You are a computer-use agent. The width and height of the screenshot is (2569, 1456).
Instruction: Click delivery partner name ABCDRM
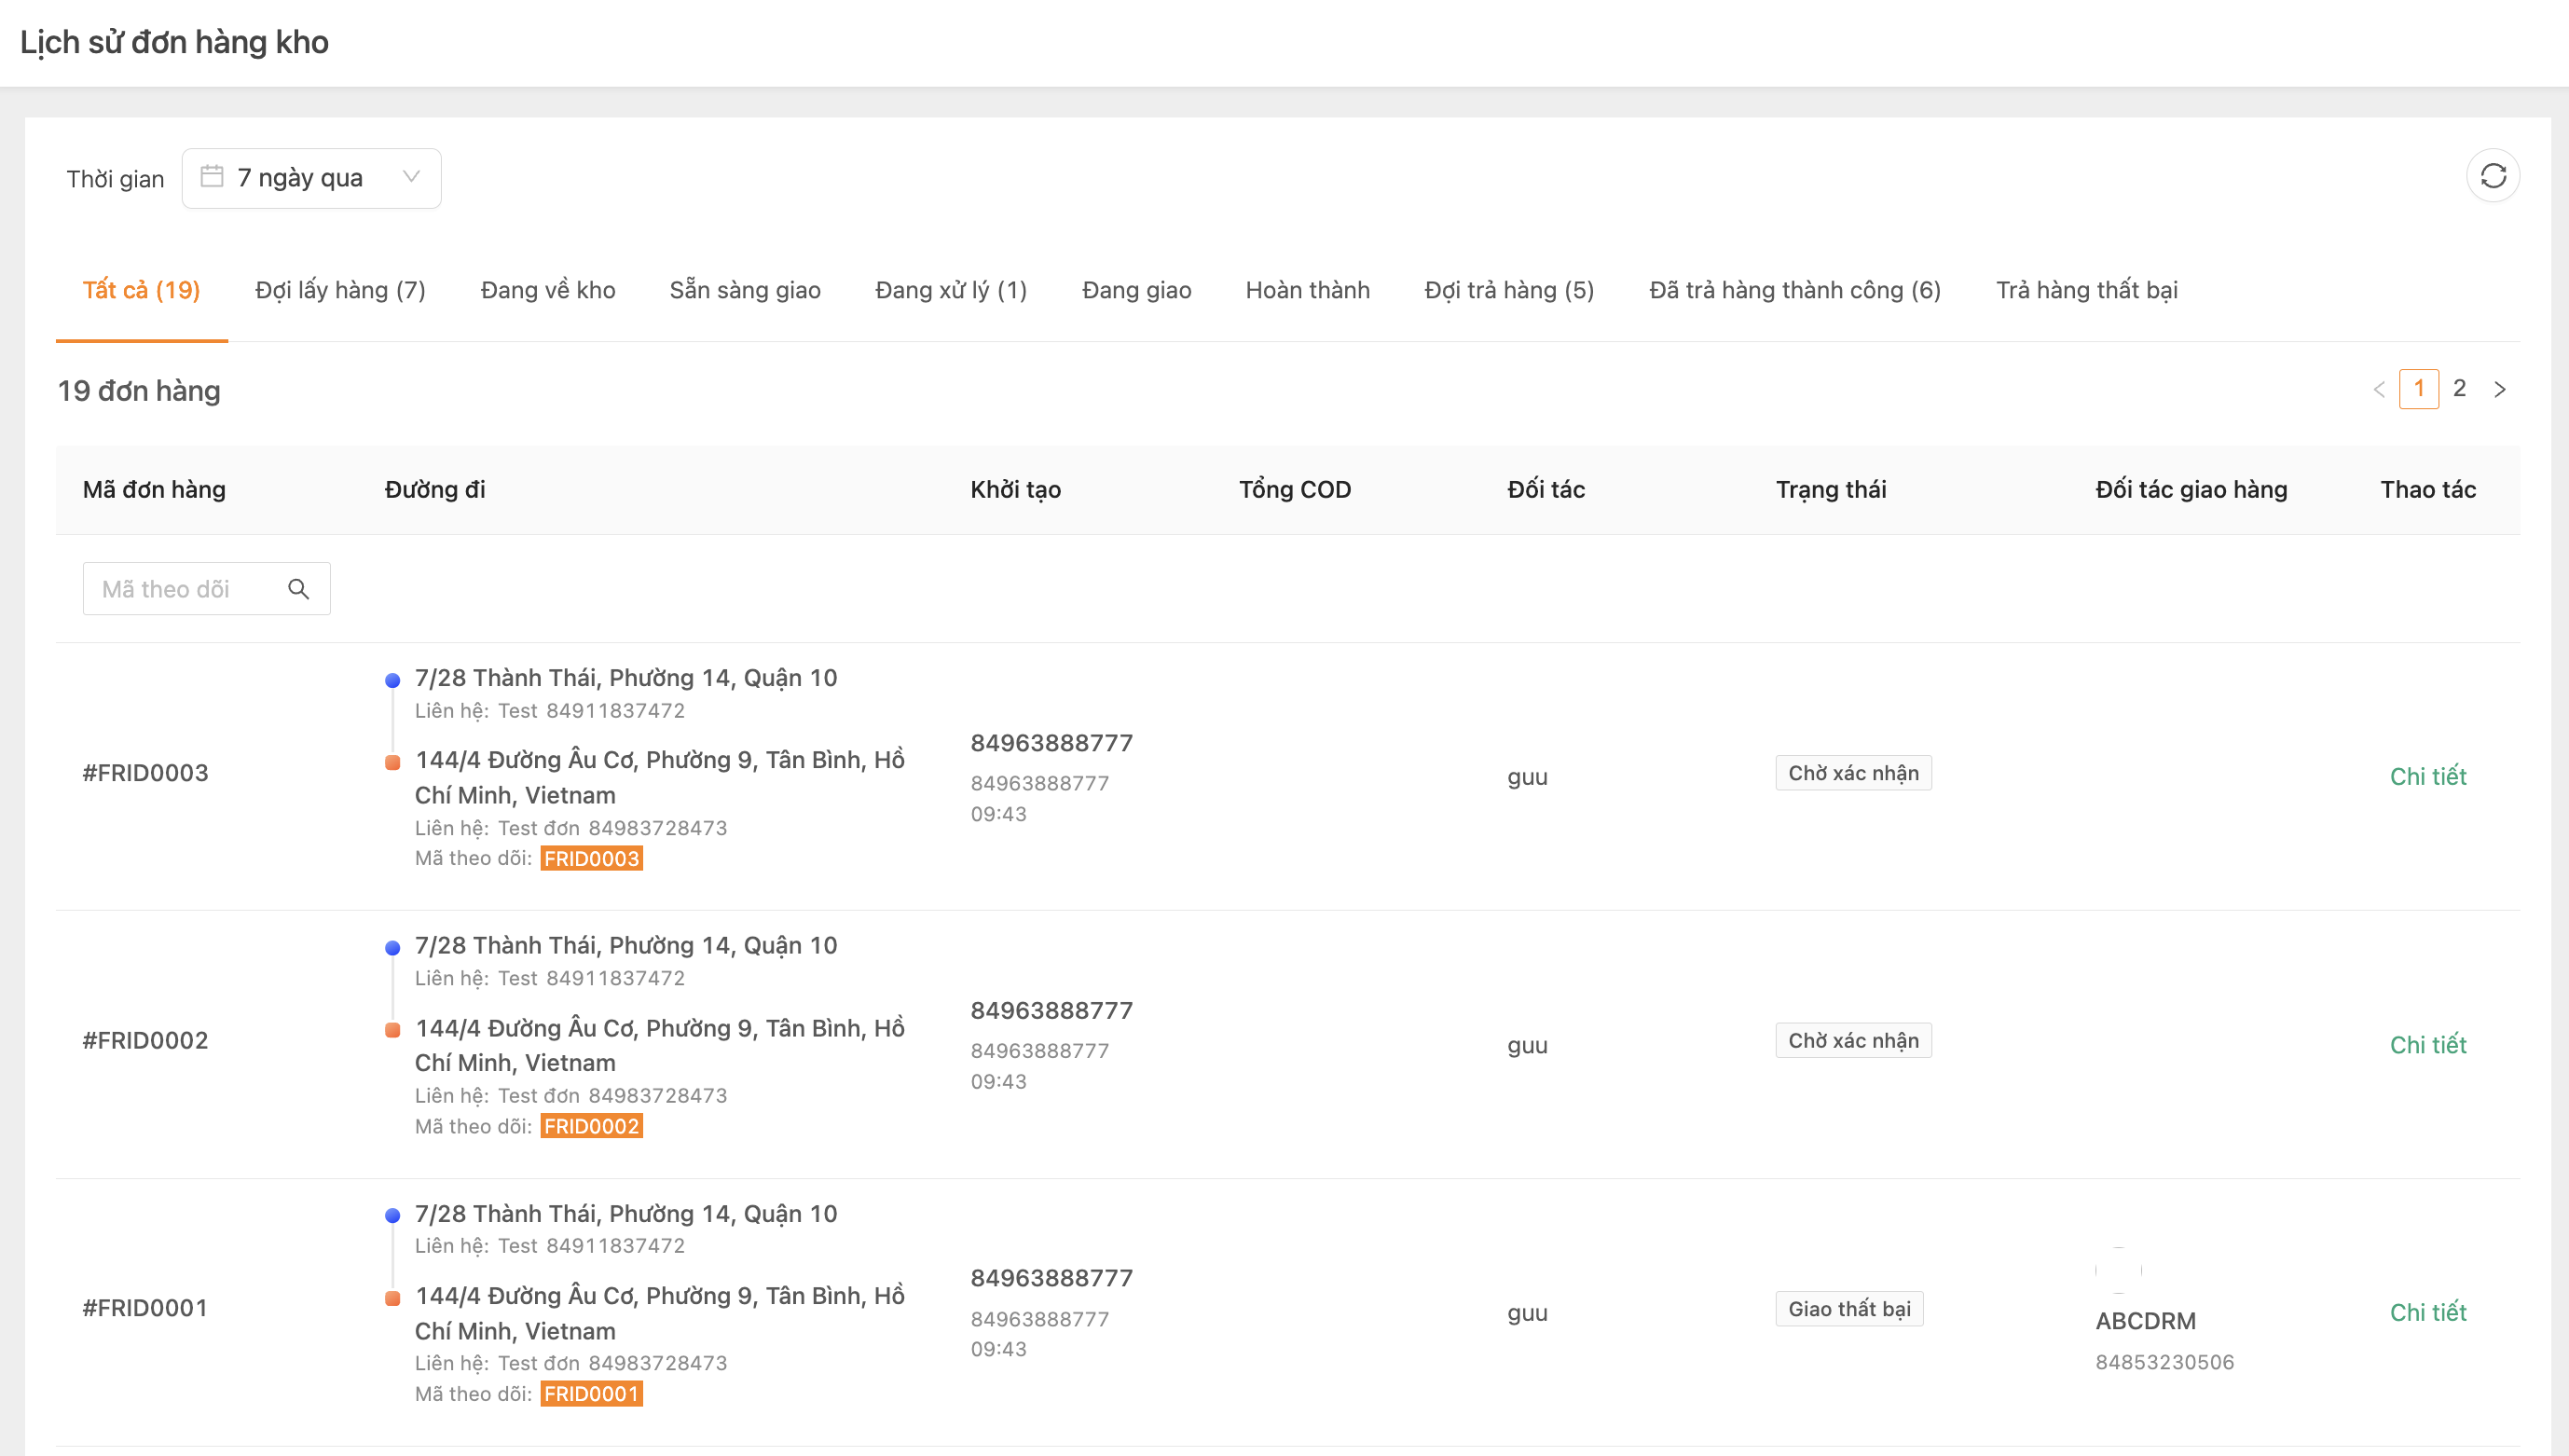(2145, 1321)
